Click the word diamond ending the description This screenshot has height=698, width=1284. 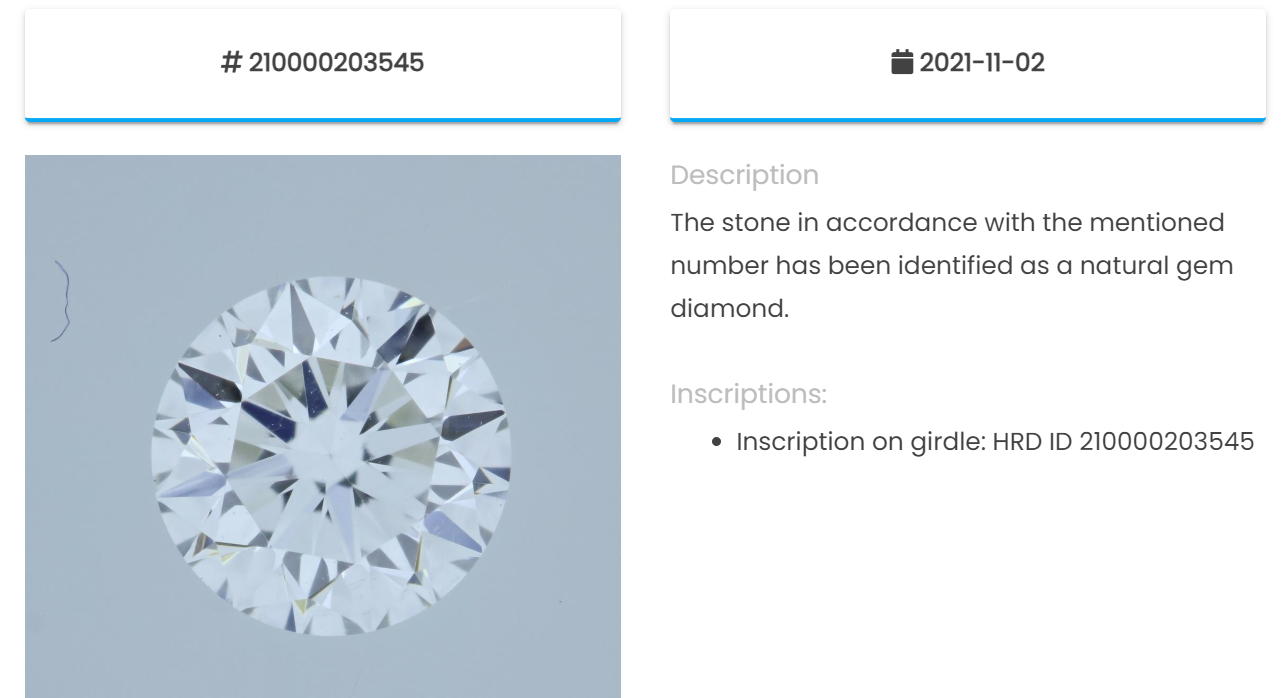pyautogui.click(x=729, y=309)
